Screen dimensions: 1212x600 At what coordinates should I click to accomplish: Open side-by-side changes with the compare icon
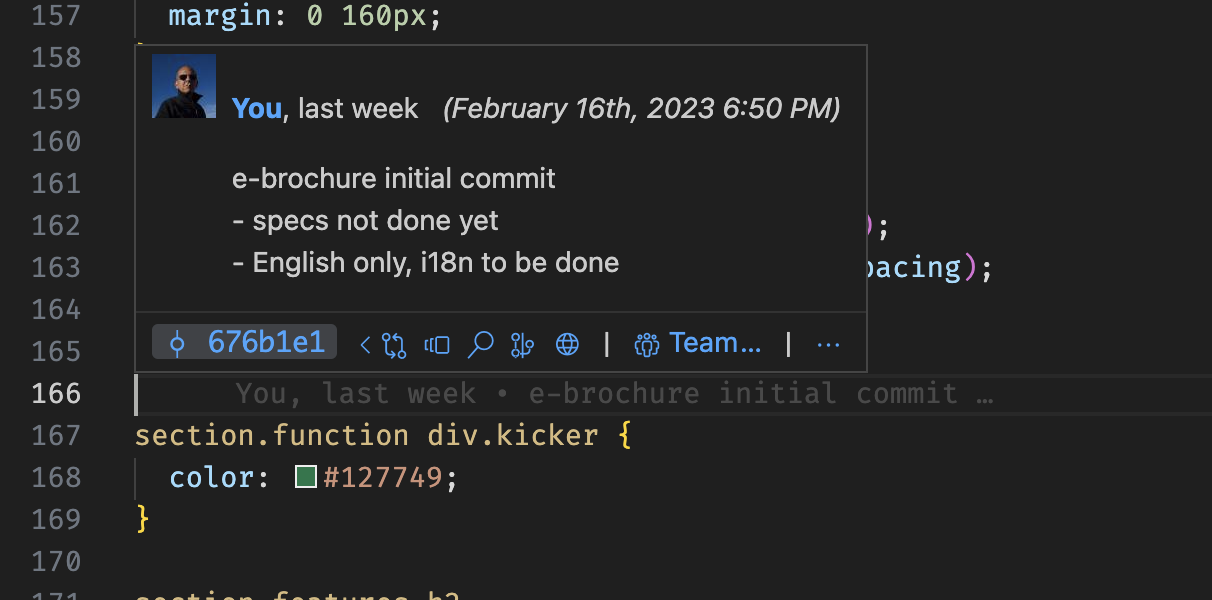point(436,343)
